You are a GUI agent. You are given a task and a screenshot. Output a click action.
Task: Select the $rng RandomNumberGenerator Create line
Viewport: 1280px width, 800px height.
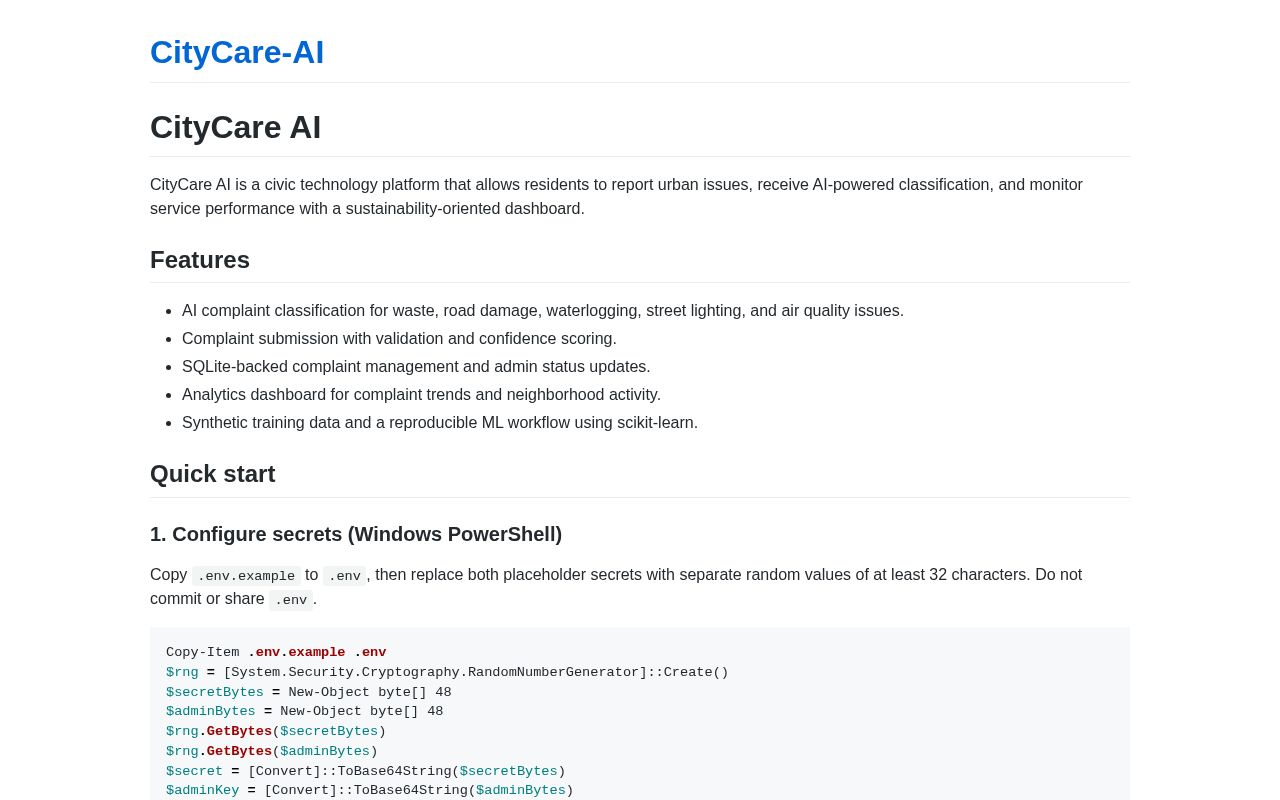[x=447, y=673]
